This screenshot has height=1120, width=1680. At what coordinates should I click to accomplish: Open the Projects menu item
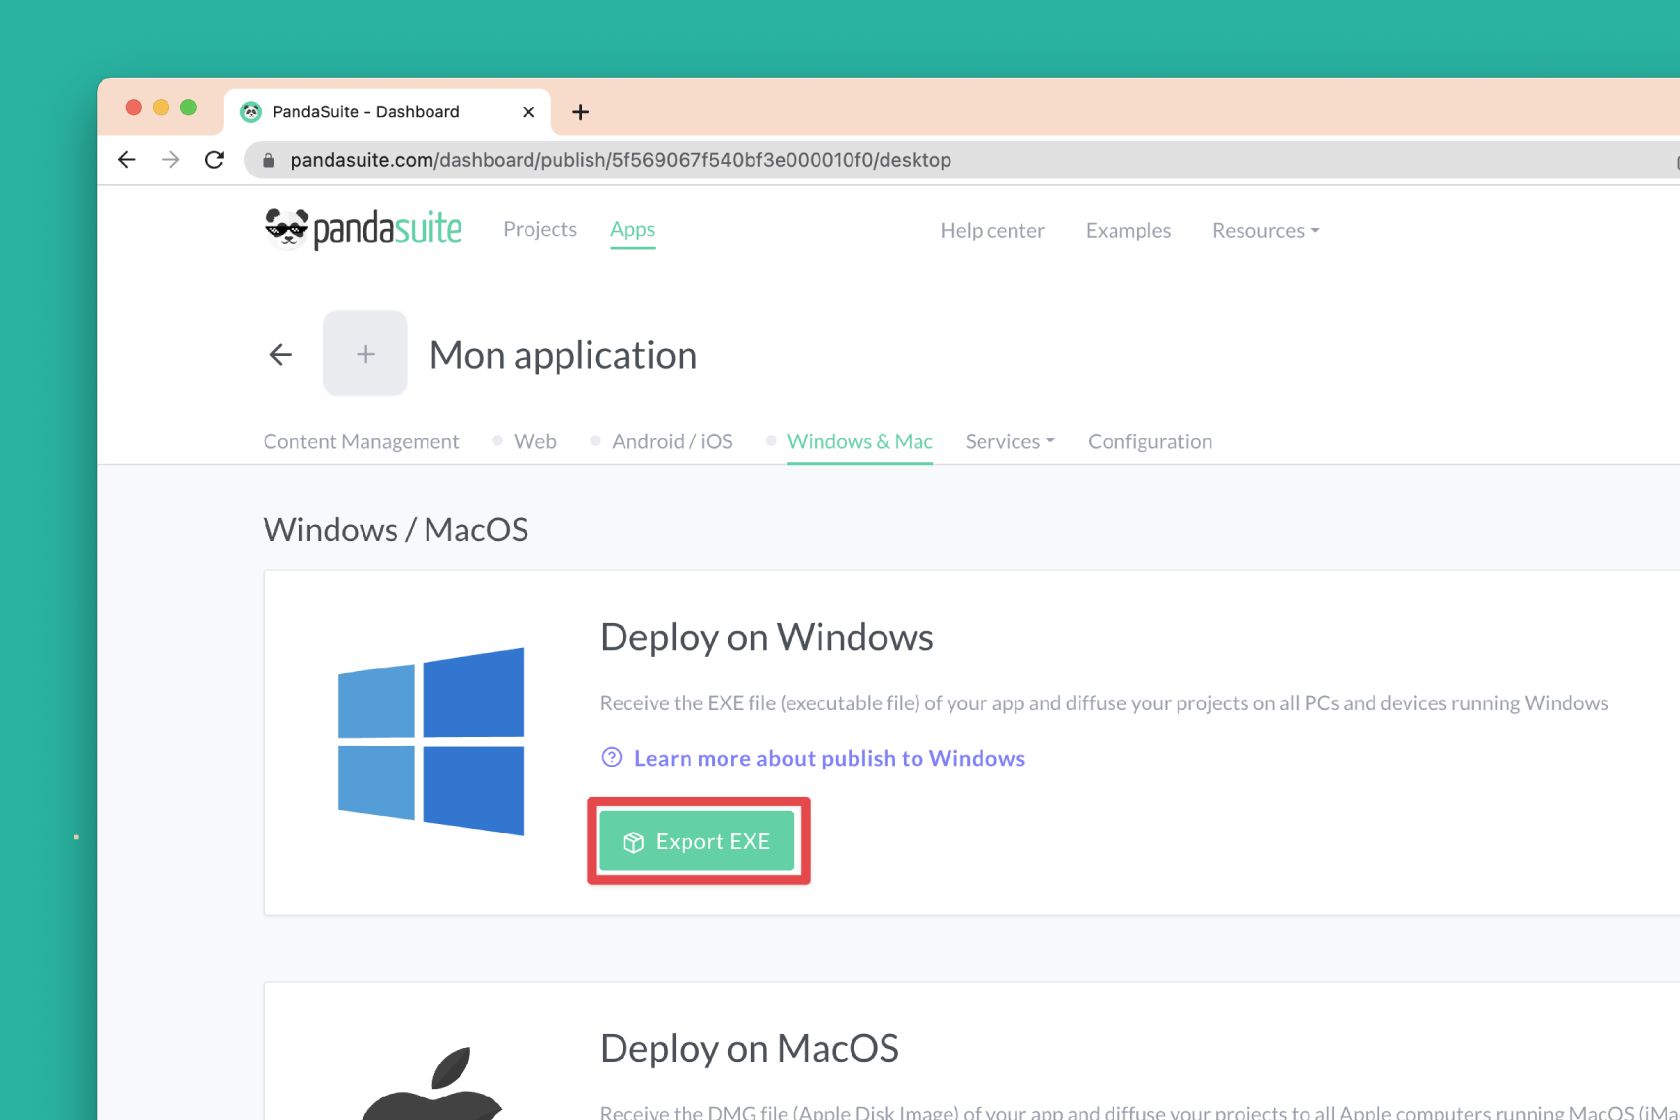click(540, 230)
